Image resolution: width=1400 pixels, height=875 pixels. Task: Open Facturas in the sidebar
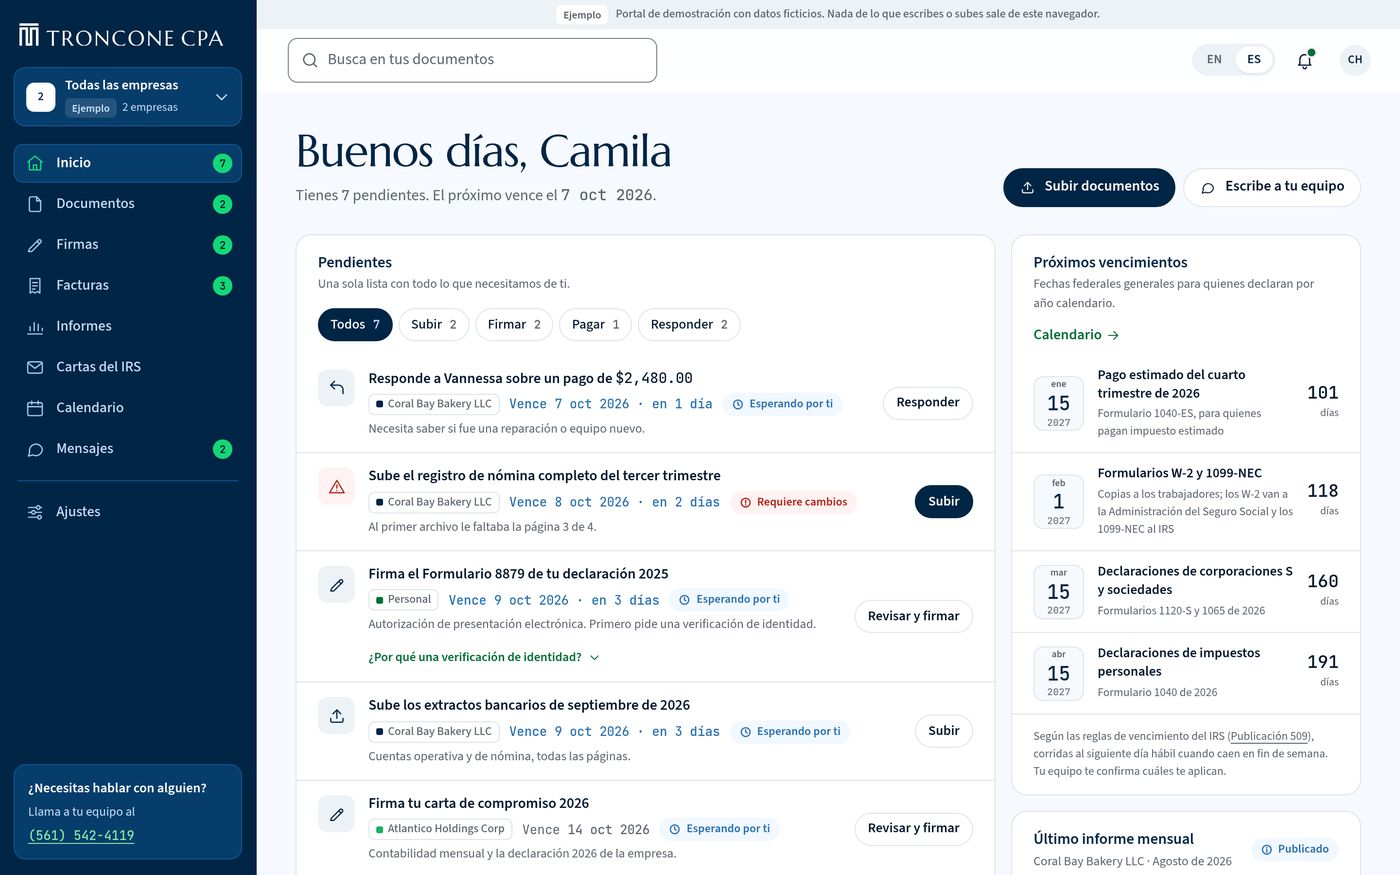click(x=128, y=286)
